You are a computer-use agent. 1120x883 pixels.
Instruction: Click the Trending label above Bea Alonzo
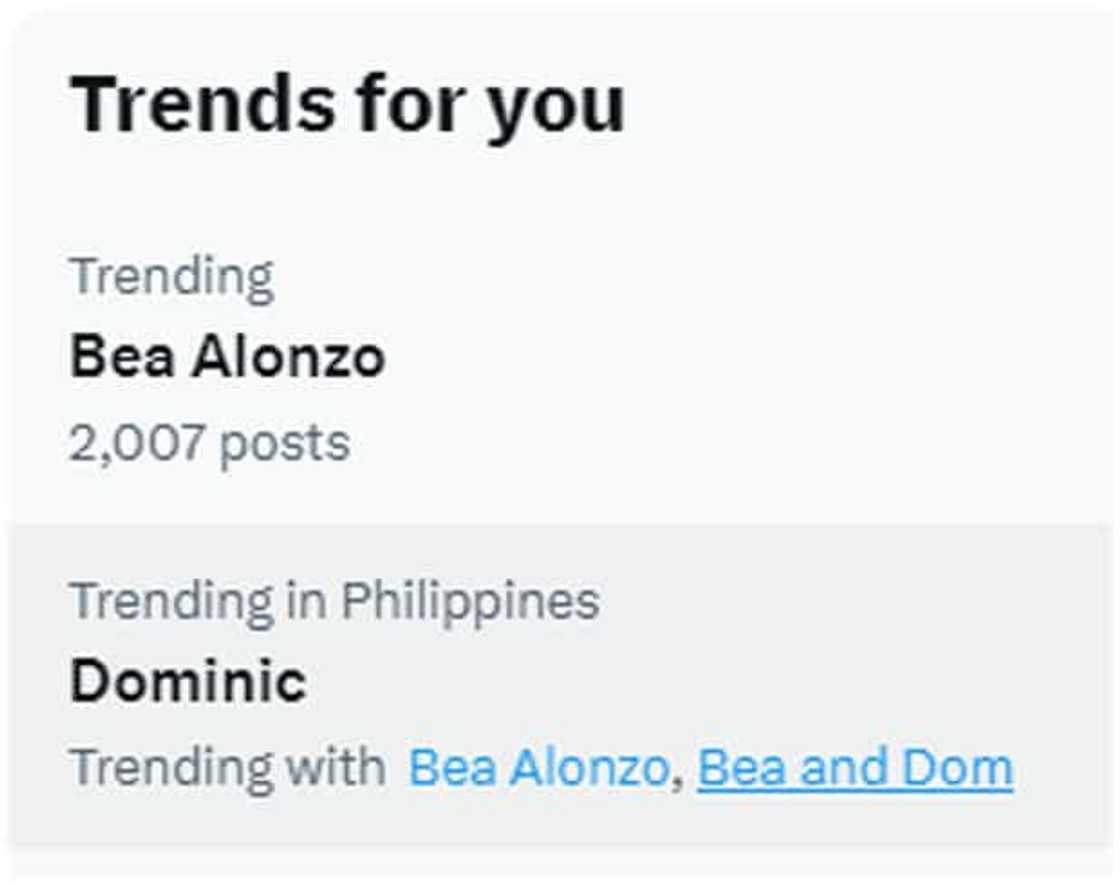point(171,277)
